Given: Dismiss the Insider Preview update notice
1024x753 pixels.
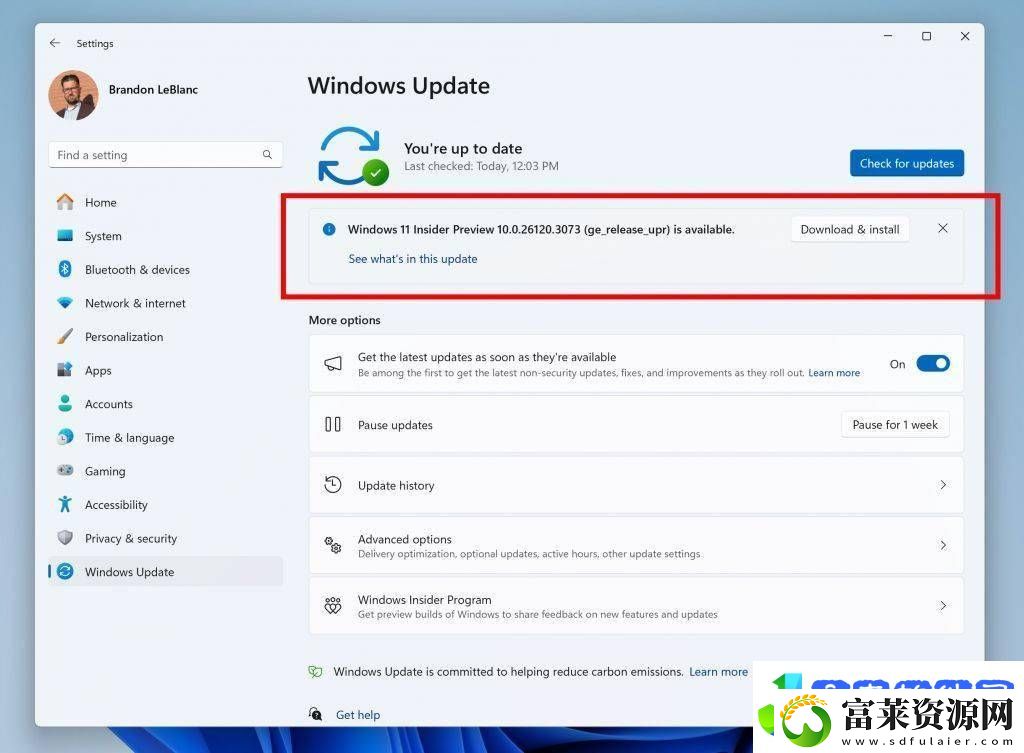Looking at the screenshot, I should [942, 229].
